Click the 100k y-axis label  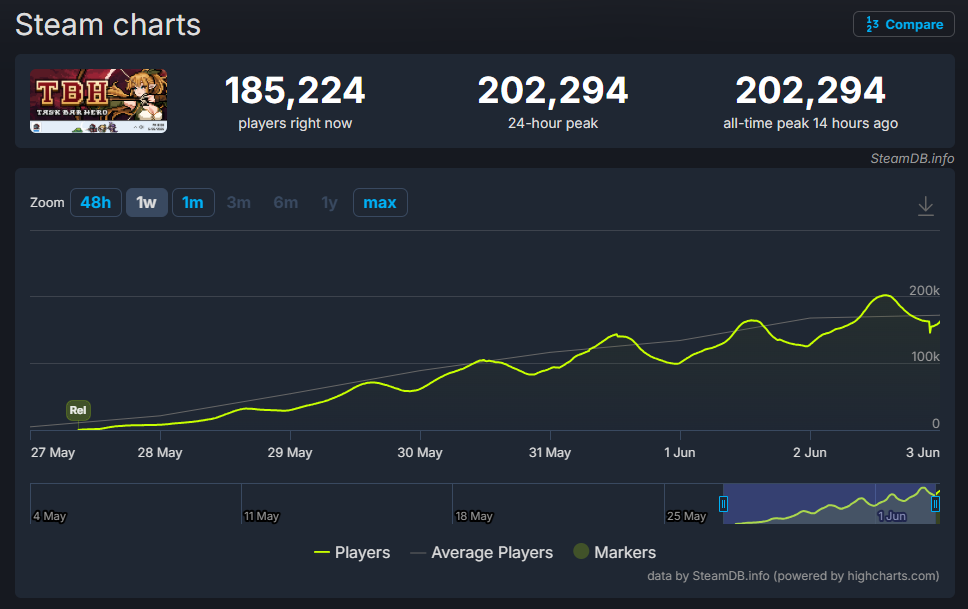pos(925,356)
